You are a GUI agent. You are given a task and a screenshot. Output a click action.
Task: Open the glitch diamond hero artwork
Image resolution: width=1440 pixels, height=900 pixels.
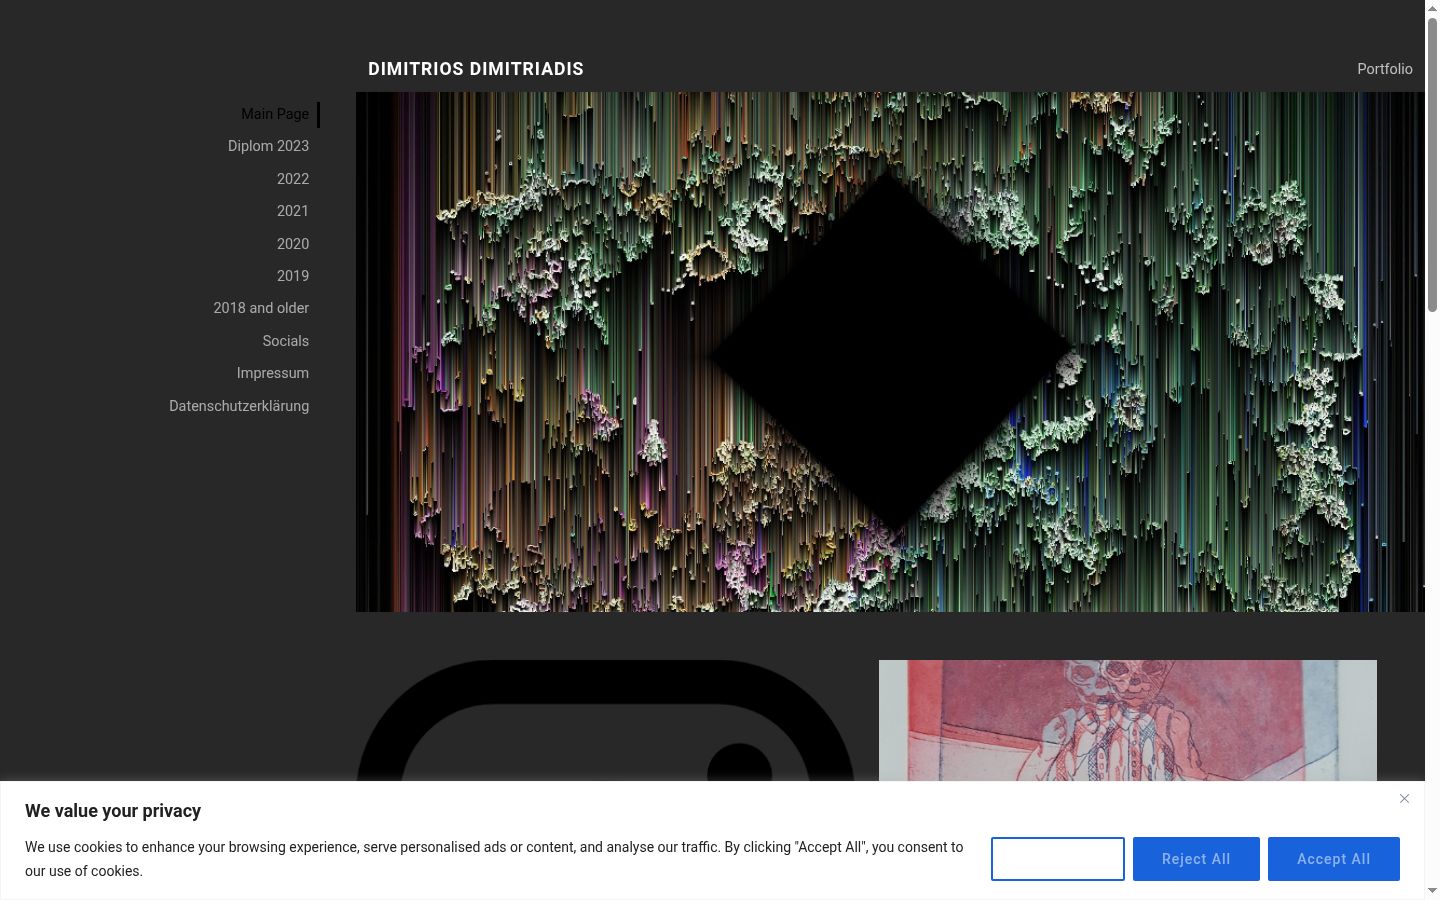890,352
